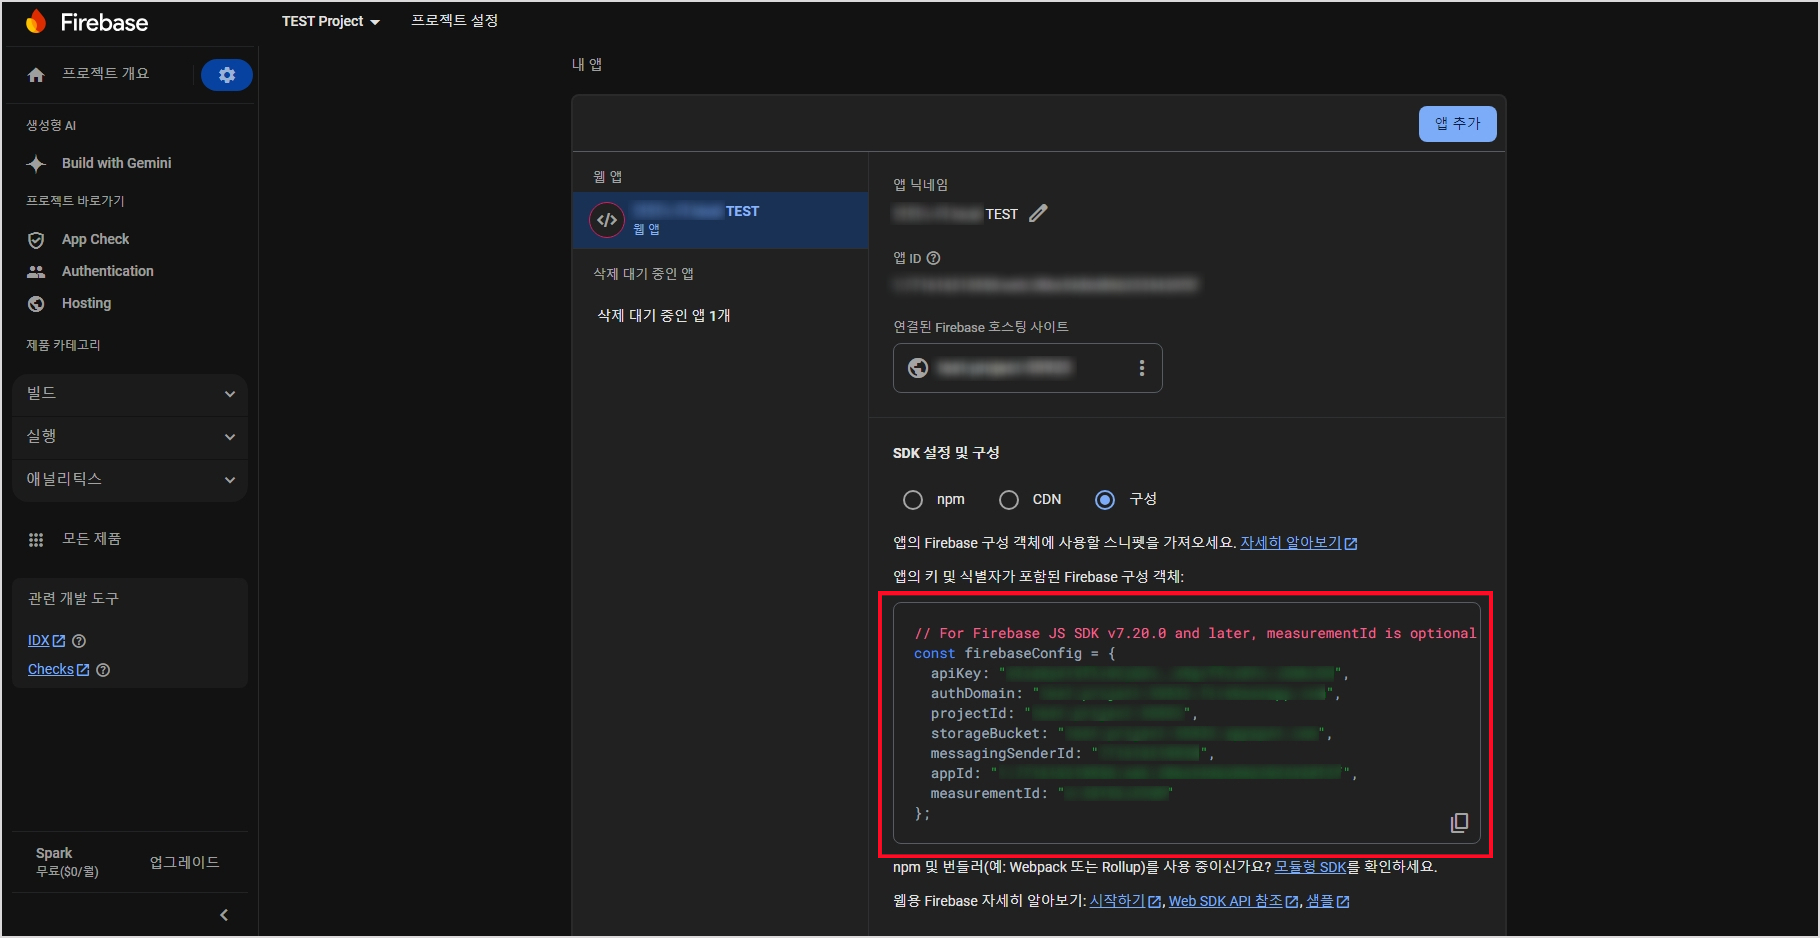
Task: Click the 관련 개발 도구 heading
Action: coord(73,599)
